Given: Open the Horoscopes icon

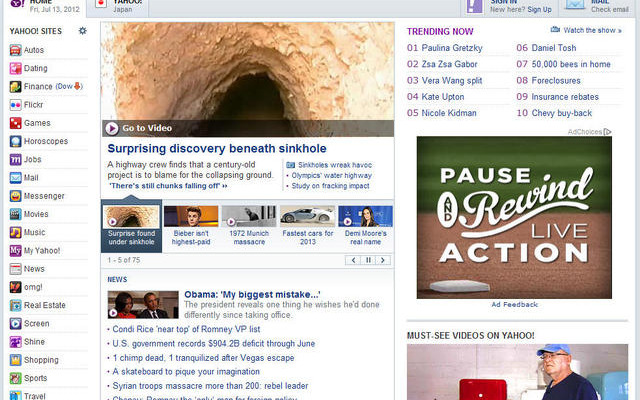Looking at the screenshot, I should (16, 141).
